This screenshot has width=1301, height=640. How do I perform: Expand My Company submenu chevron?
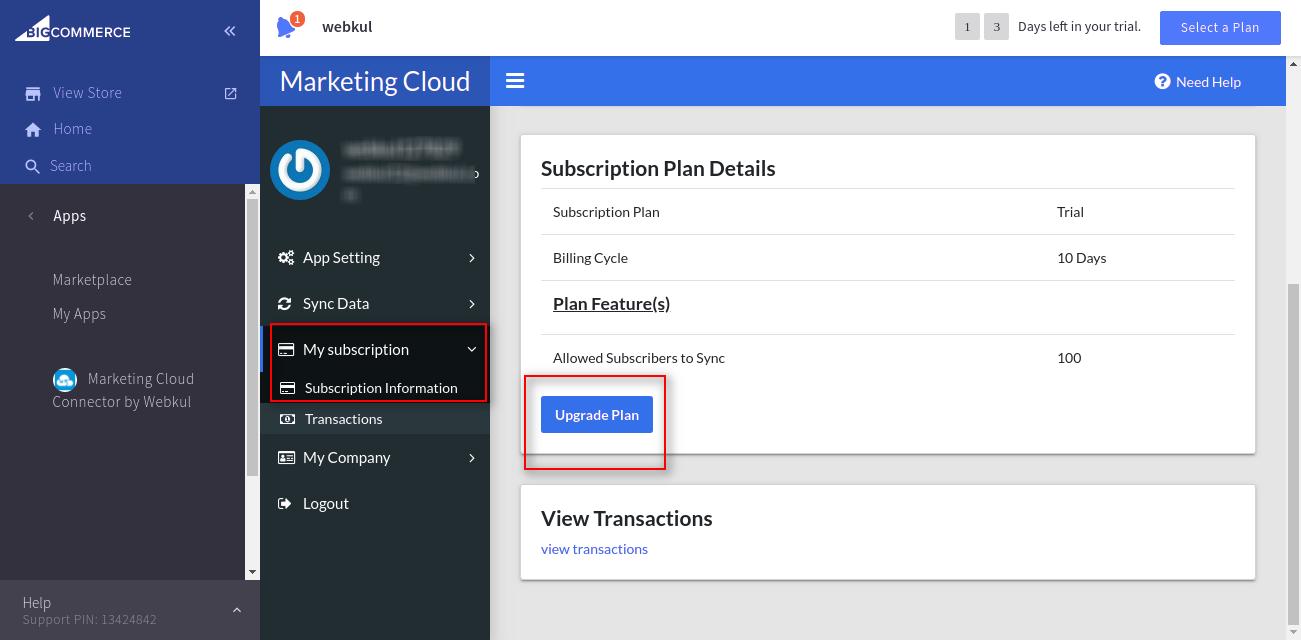(x=472, y=458)
